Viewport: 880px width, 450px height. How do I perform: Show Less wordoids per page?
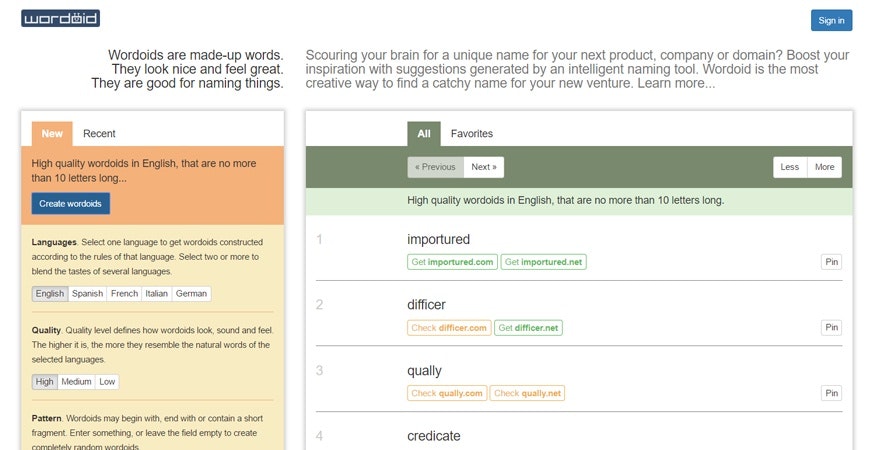(x=790, y=167)
